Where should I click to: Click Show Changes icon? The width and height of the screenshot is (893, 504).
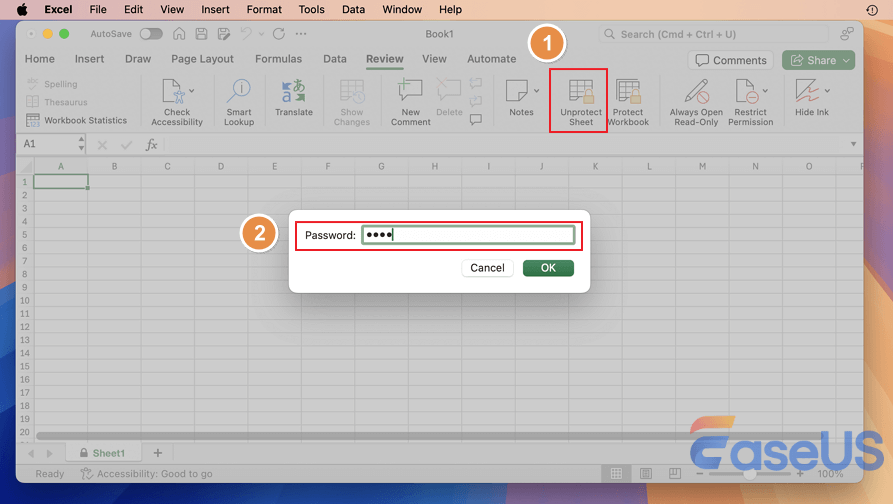point(352,91)
